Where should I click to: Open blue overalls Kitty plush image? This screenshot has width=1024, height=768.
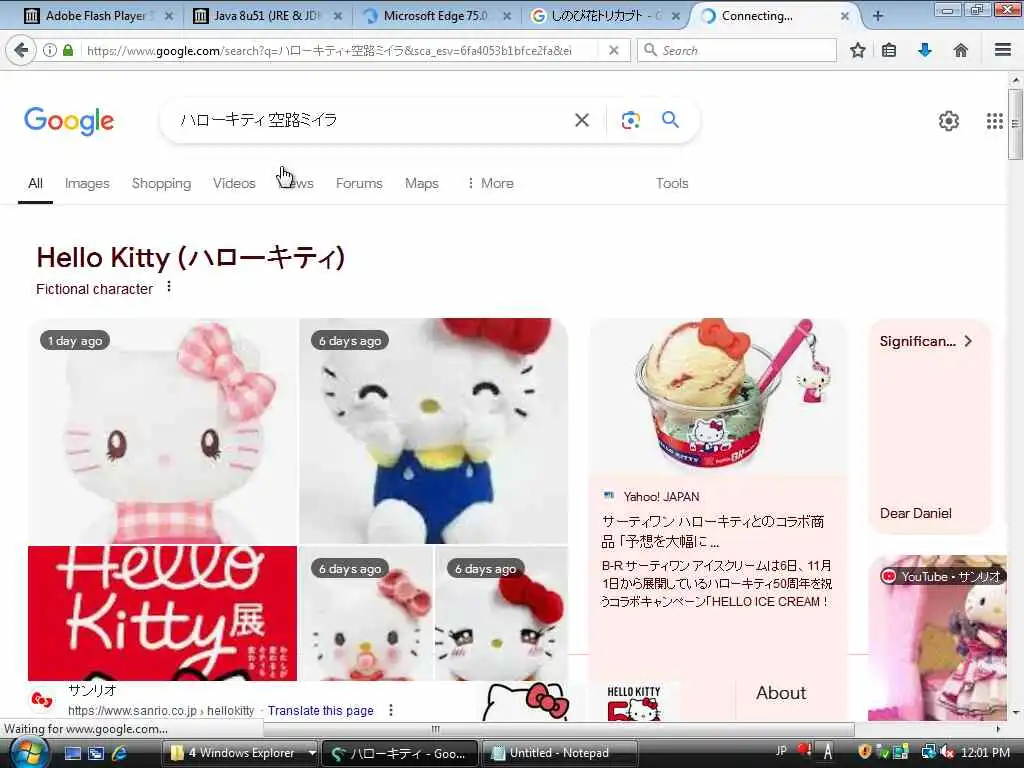point(433,431)
